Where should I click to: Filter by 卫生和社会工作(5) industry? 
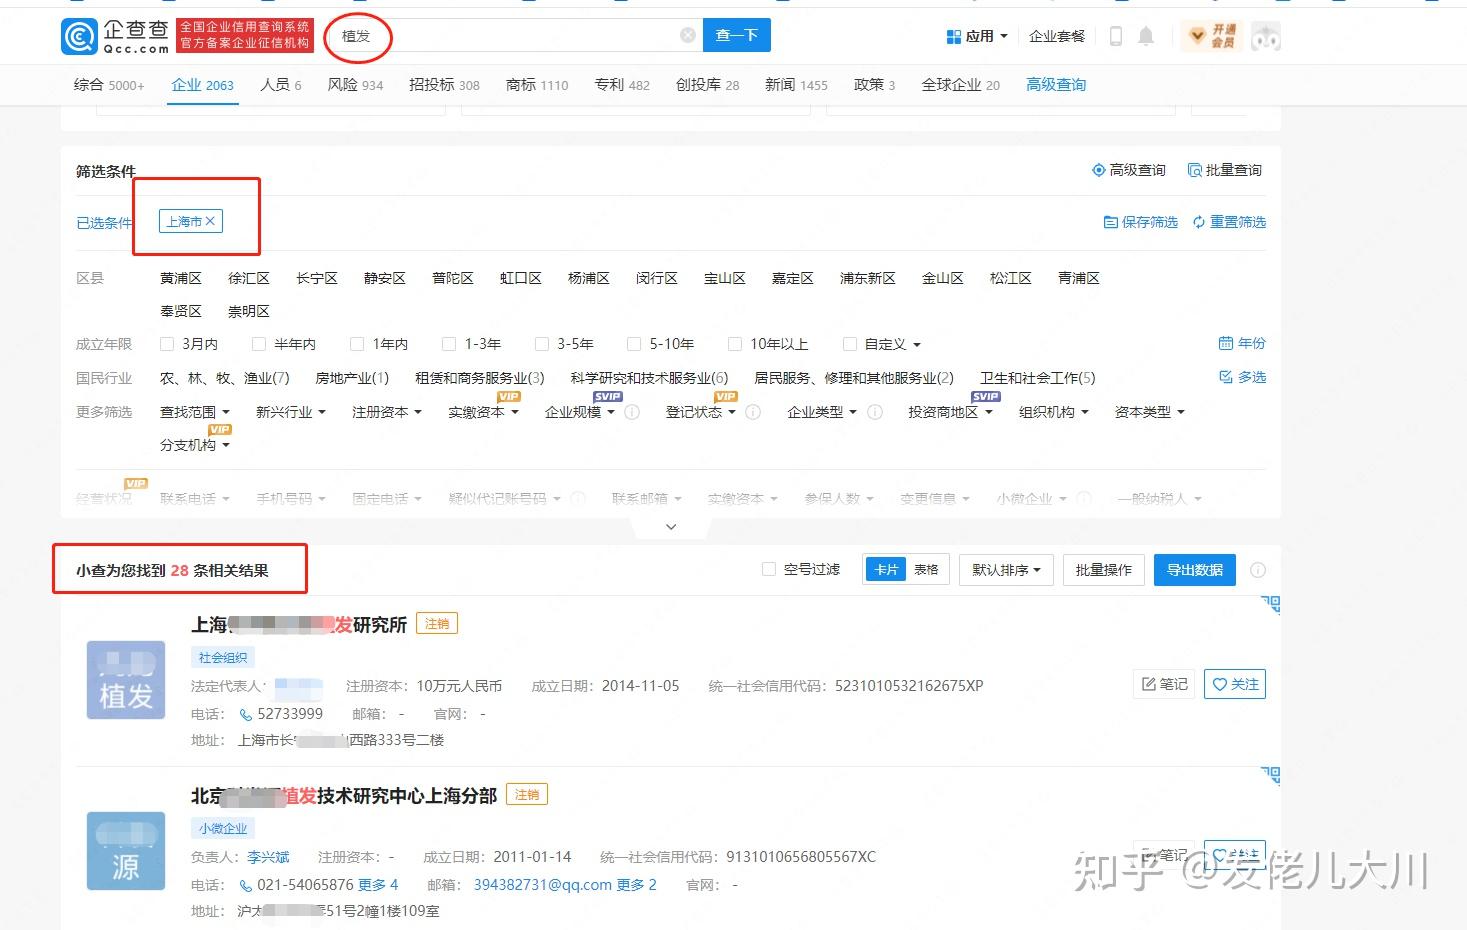[x=1038, y=378]
